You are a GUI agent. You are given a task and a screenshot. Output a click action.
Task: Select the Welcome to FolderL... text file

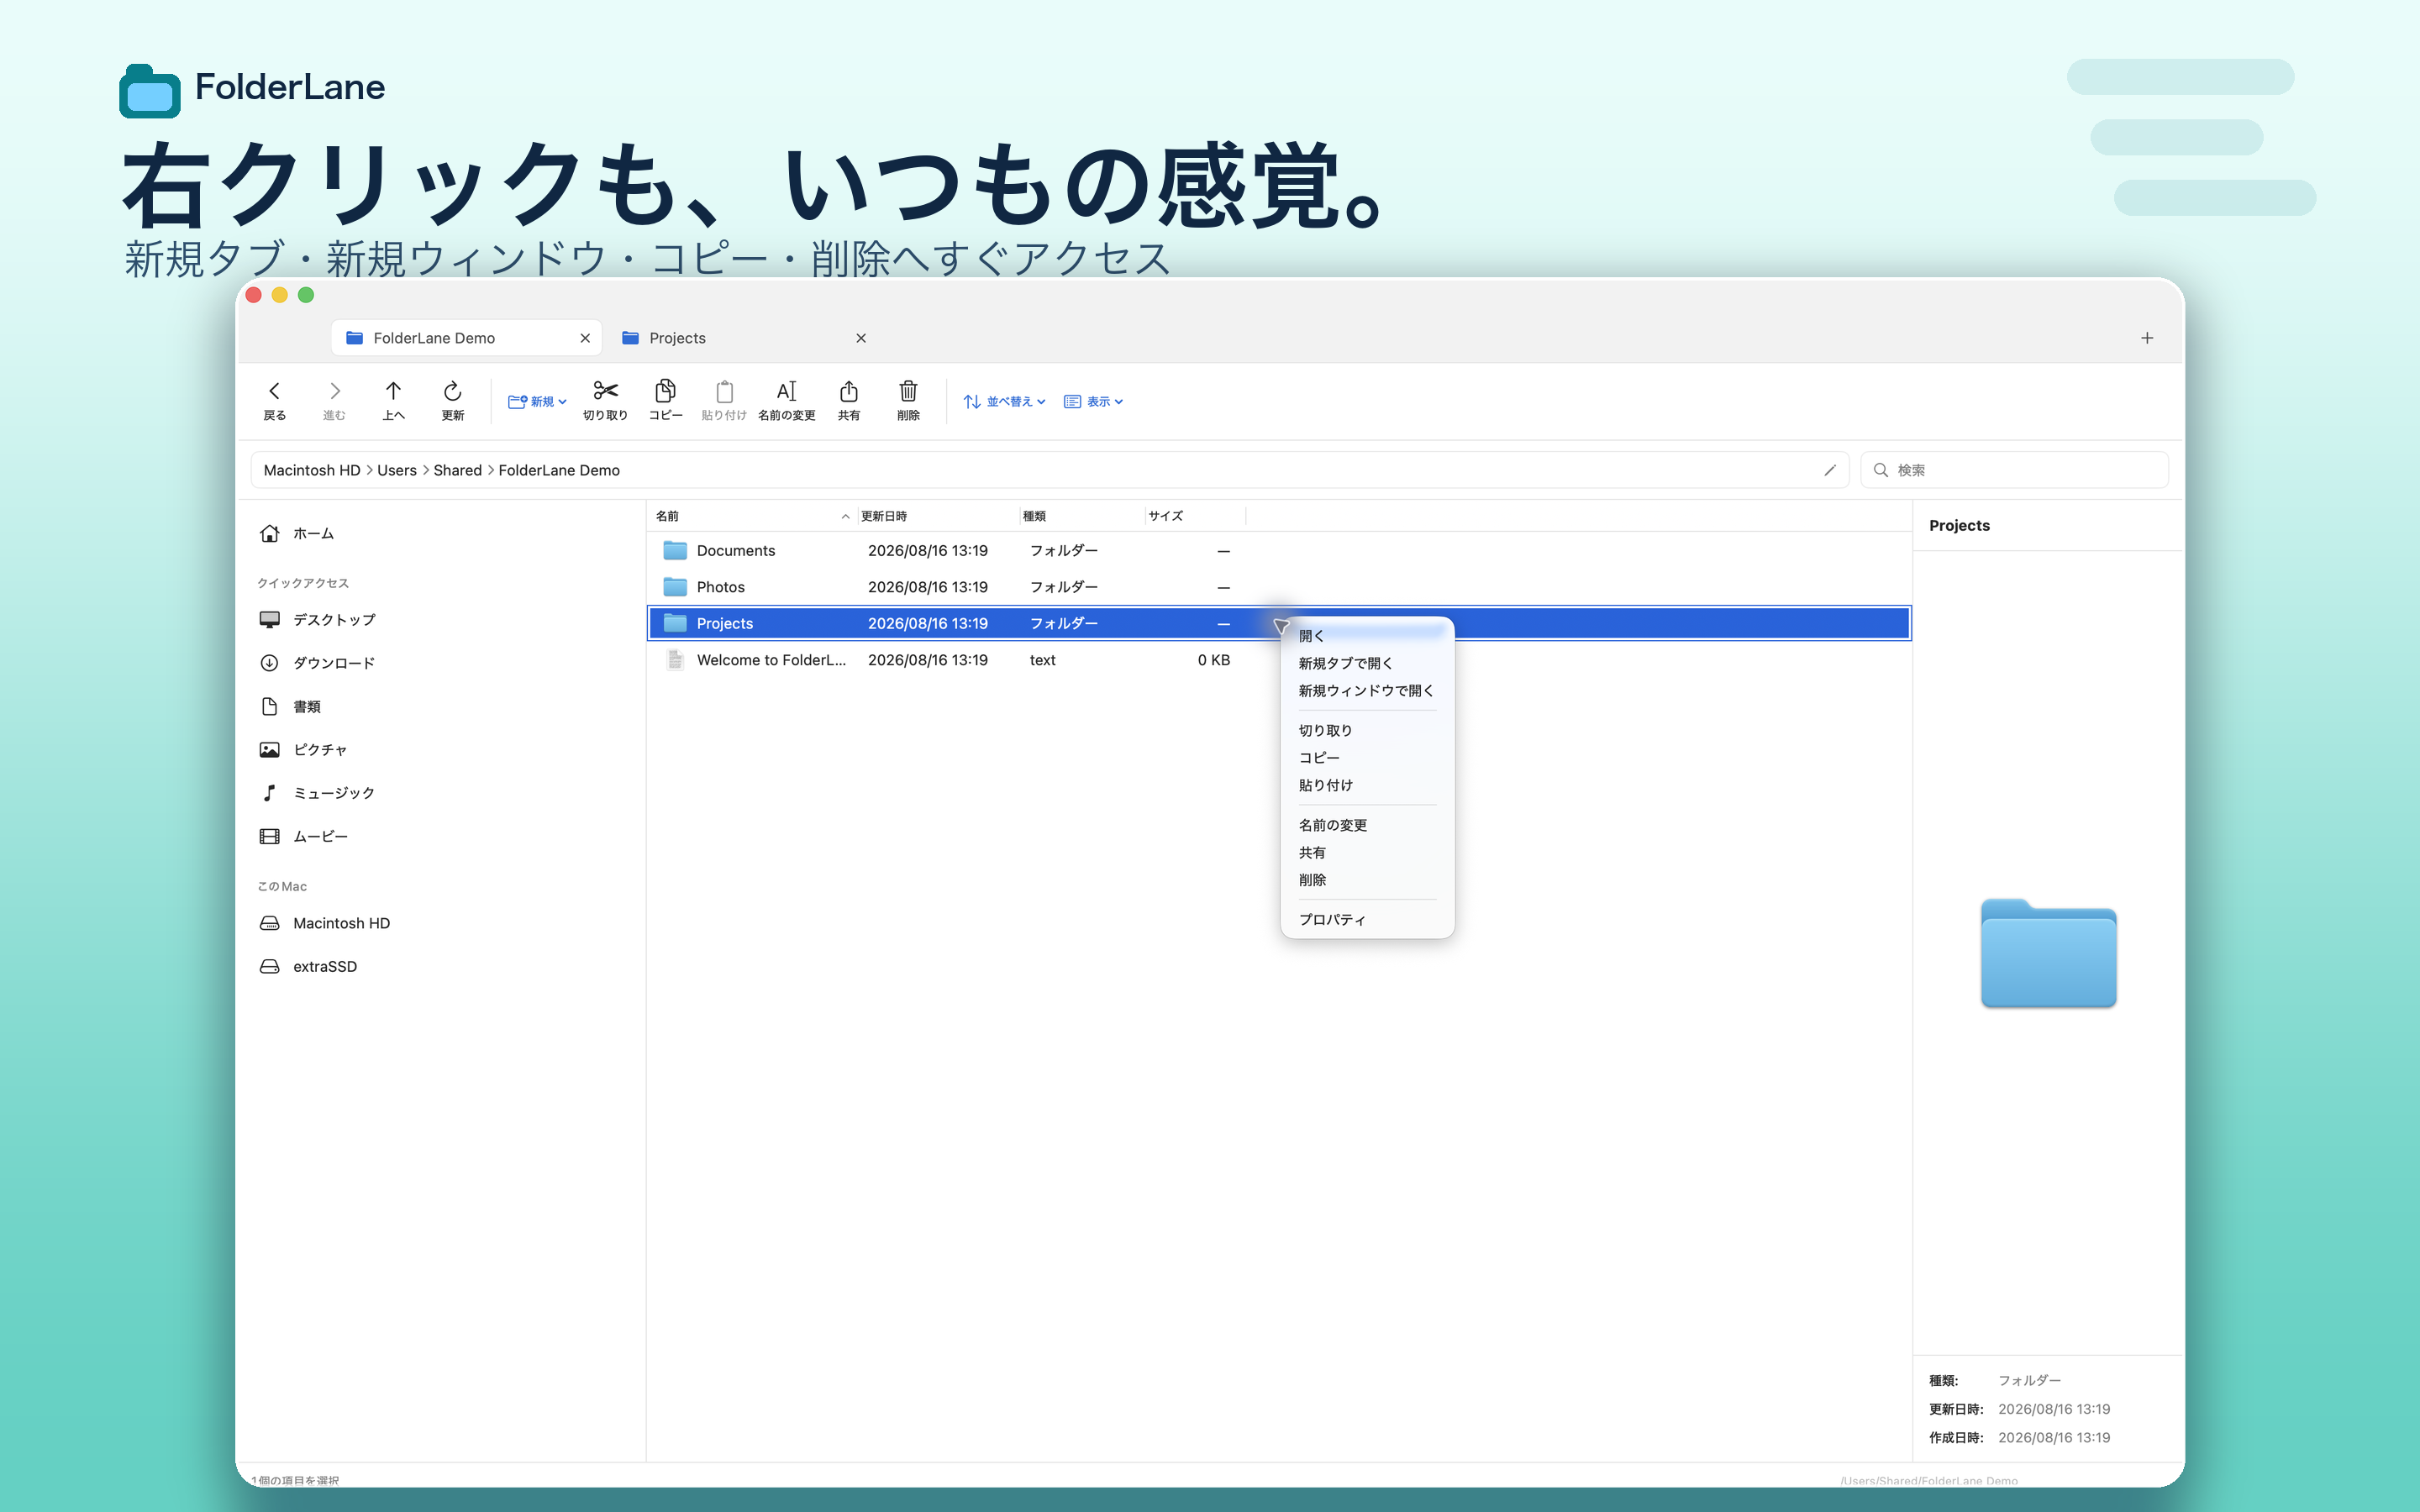(x=1279, y=660)
